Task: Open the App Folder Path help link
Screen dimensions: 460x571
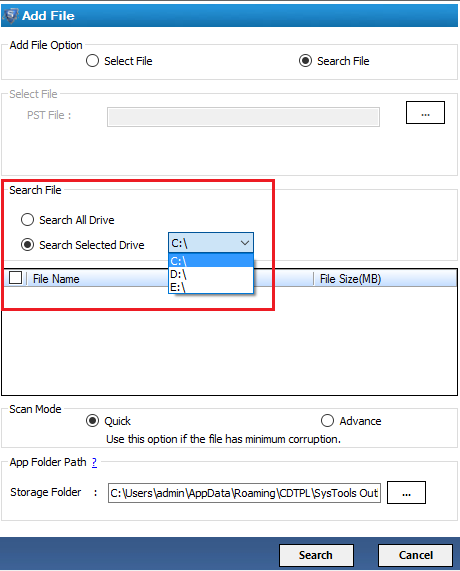Action: (94, 462)
